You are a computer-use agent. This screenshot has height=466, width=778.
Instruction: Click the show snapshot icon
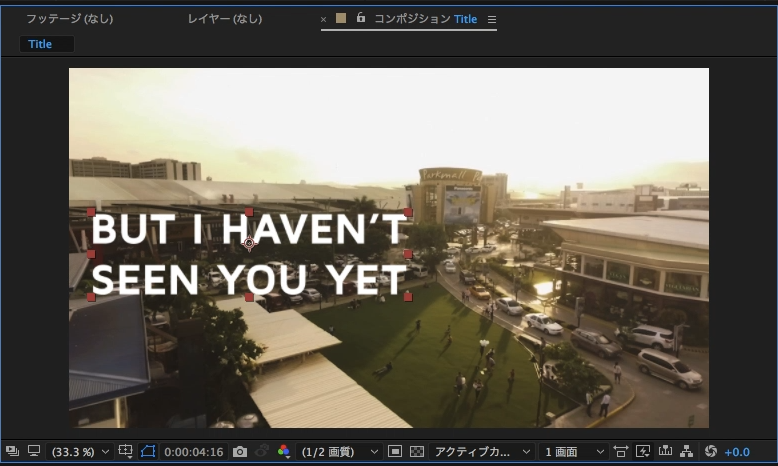pyautogui.click(x=261, y=451)
